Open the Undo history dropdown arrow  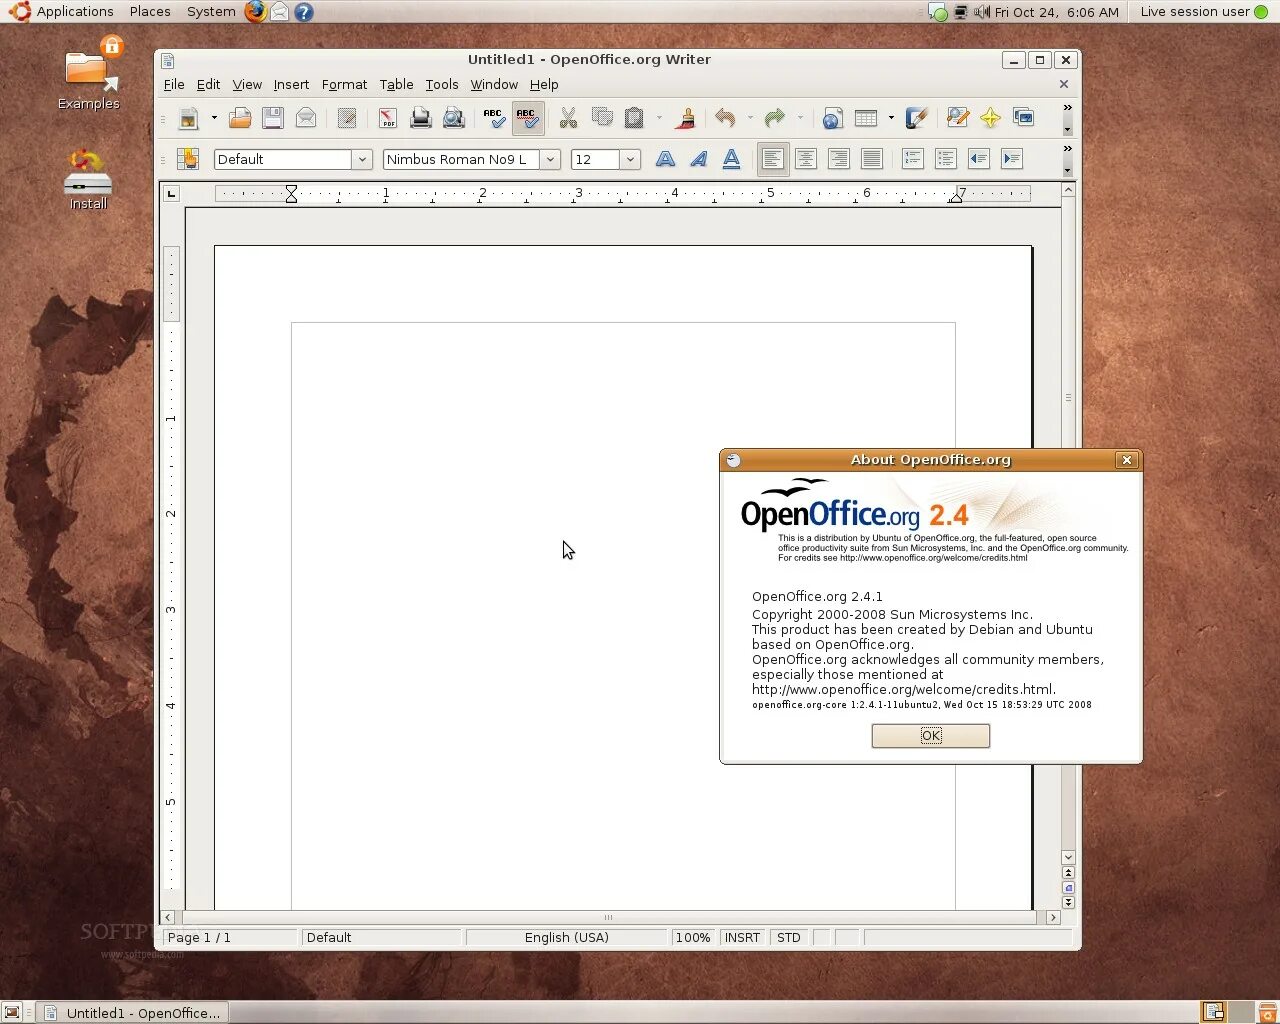pyautogui.click(x=750, y=118)
